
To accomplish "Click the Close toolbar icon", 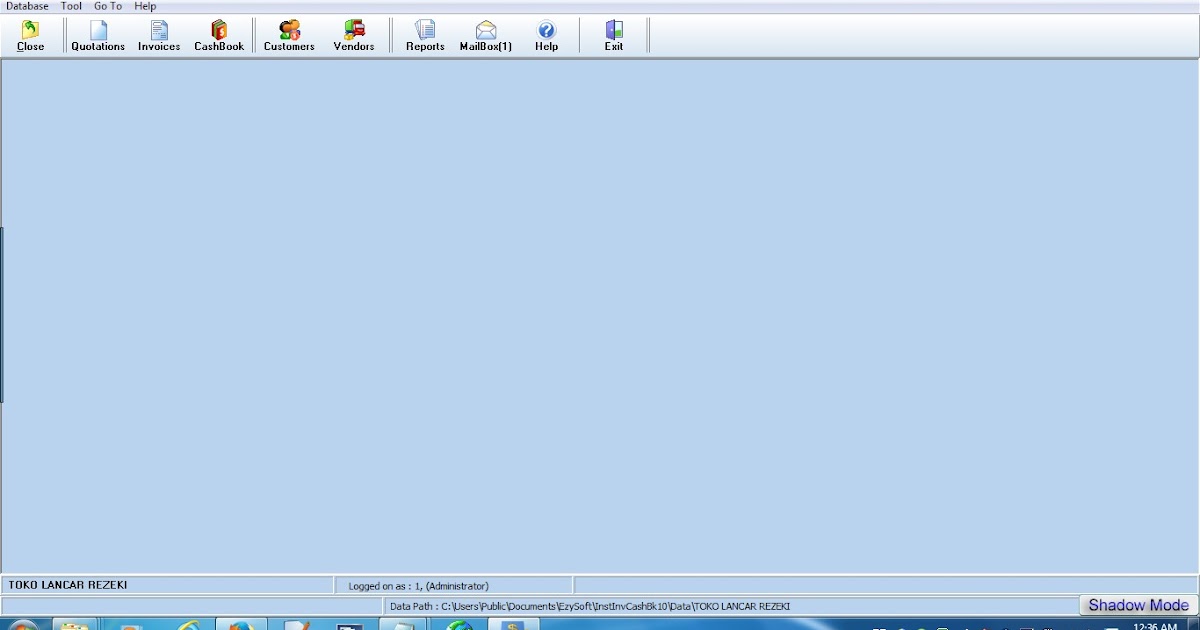I will tap(30, 35).
